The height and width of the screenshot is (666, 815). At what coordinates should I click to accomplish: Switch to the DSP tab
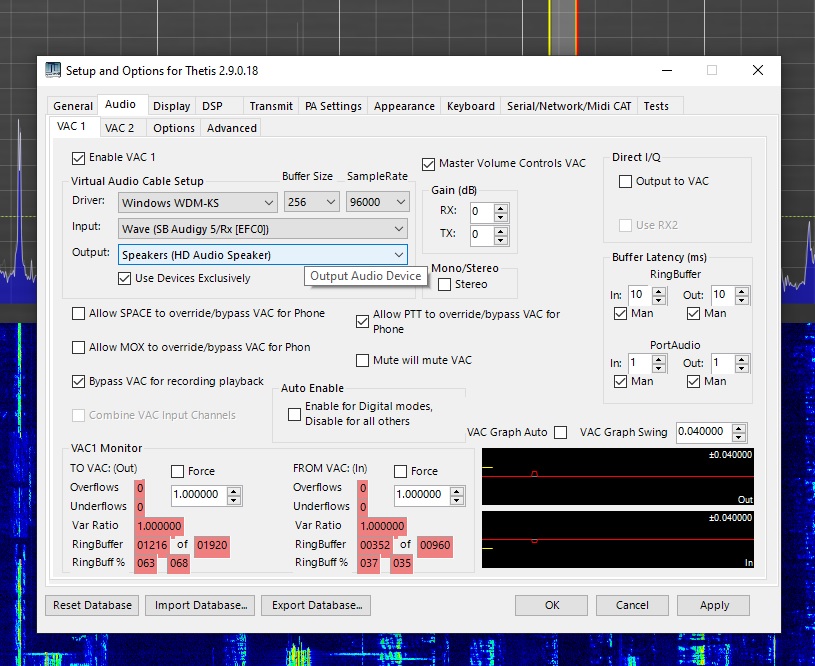[x=212, y=106]
